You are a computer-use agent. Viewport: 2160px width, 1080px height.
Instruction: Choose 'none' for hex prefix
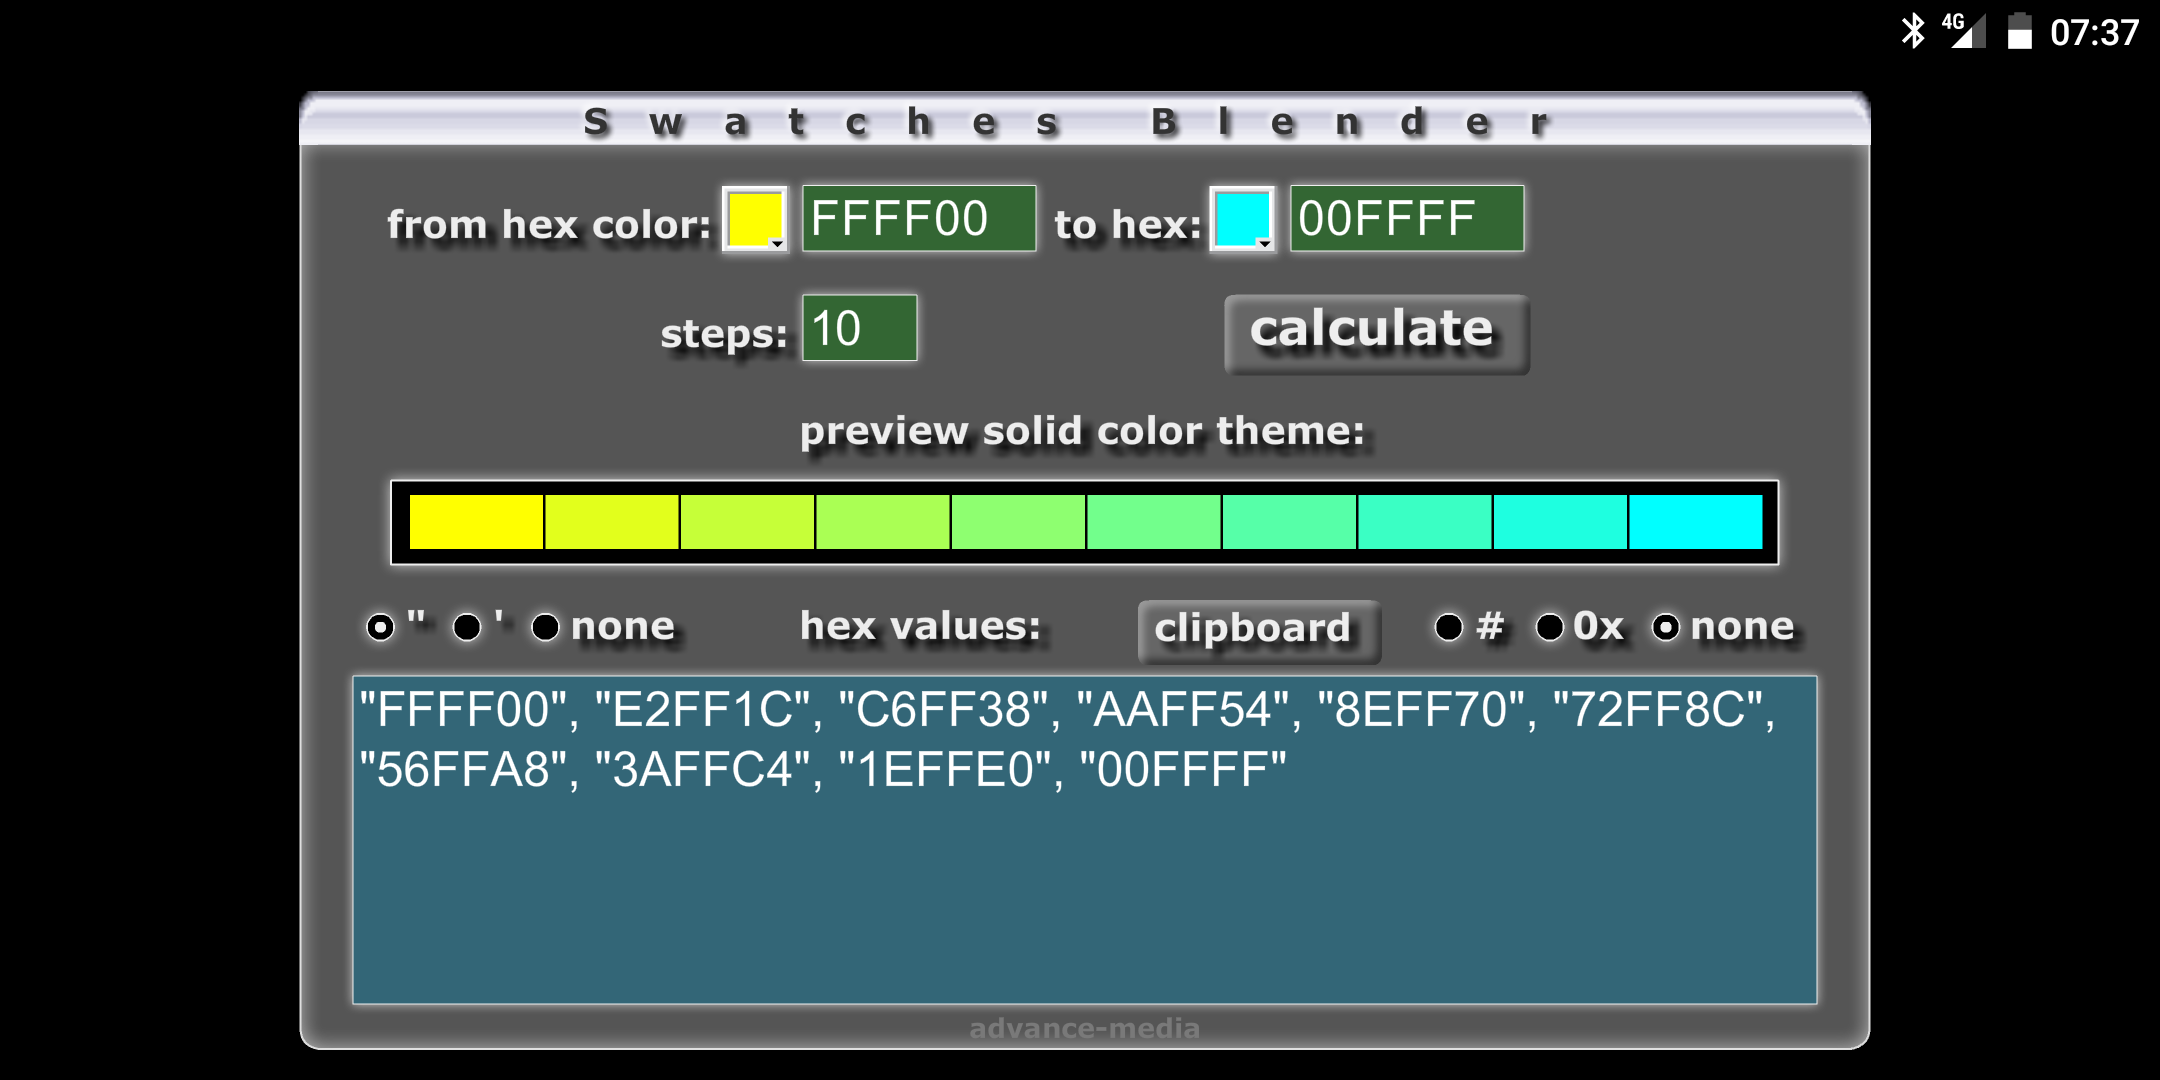point(1665,627)
